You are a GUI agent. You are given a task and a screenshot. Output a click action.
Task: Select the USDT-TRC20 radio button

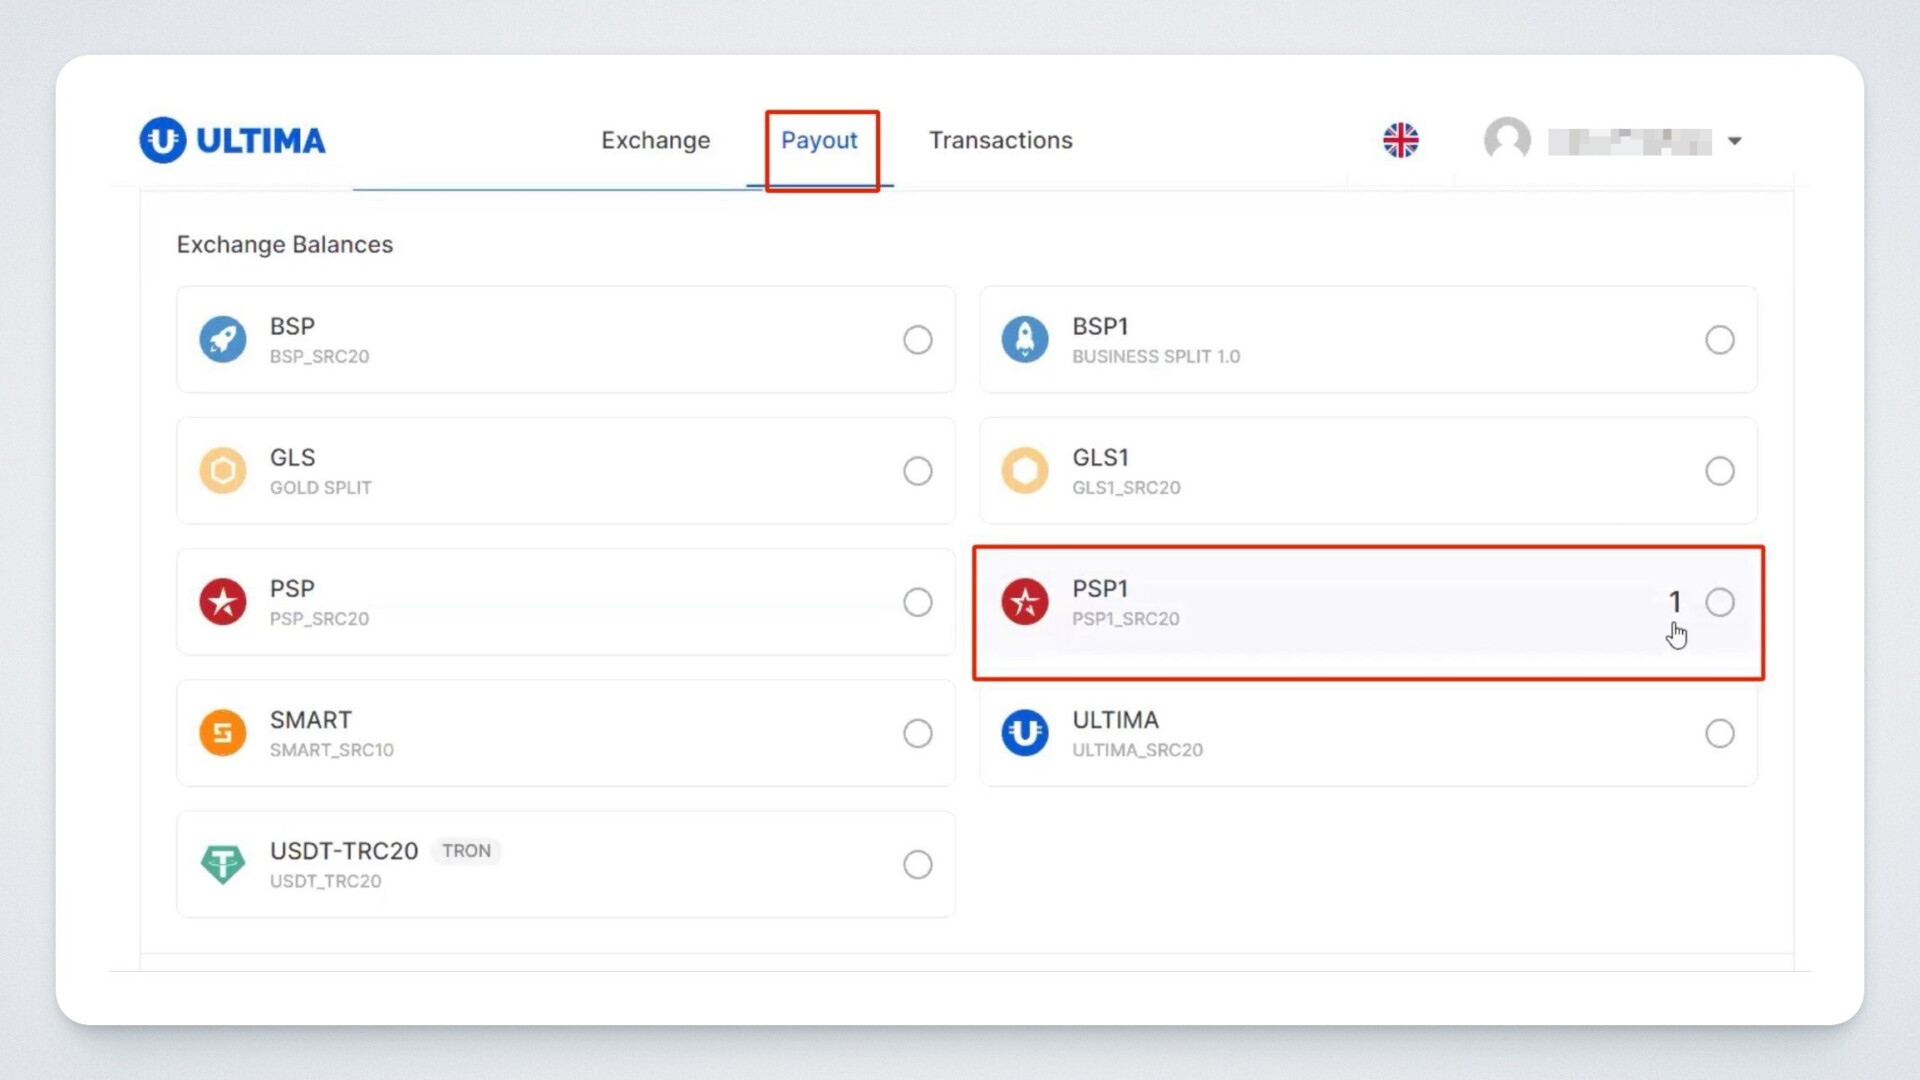[917, 864]
